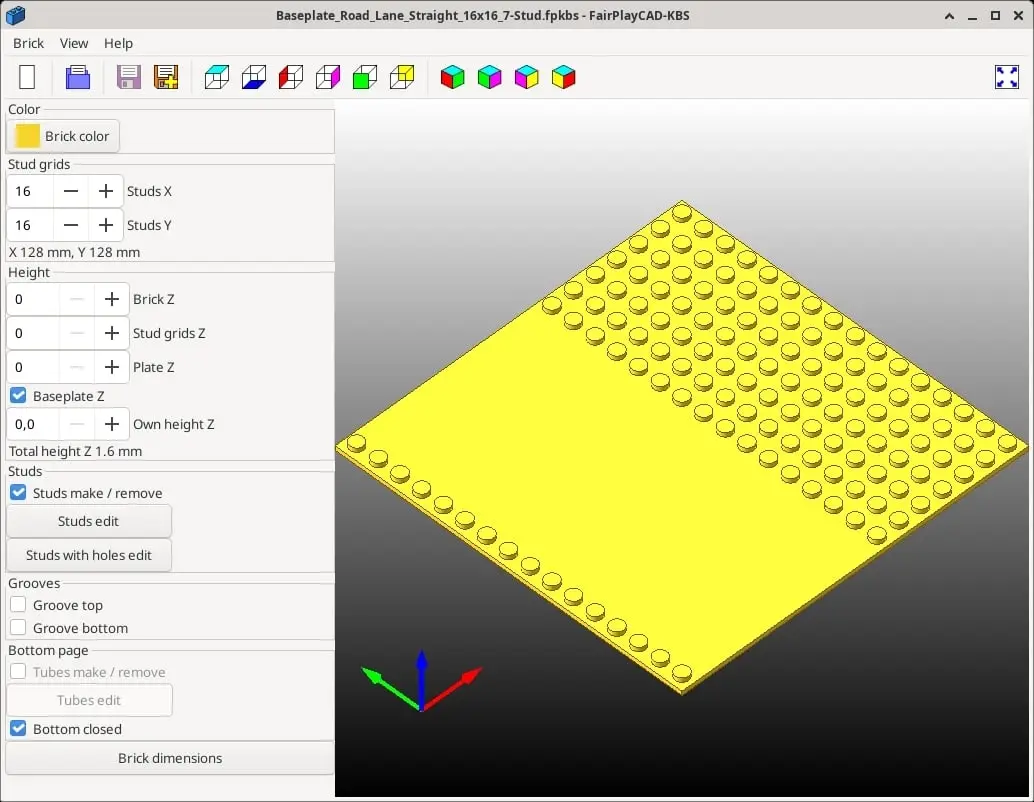Select the magenta-faced wireframe cube view
Screen dimensions: 1034x802
pyautogui.click(x=328, y=77)
